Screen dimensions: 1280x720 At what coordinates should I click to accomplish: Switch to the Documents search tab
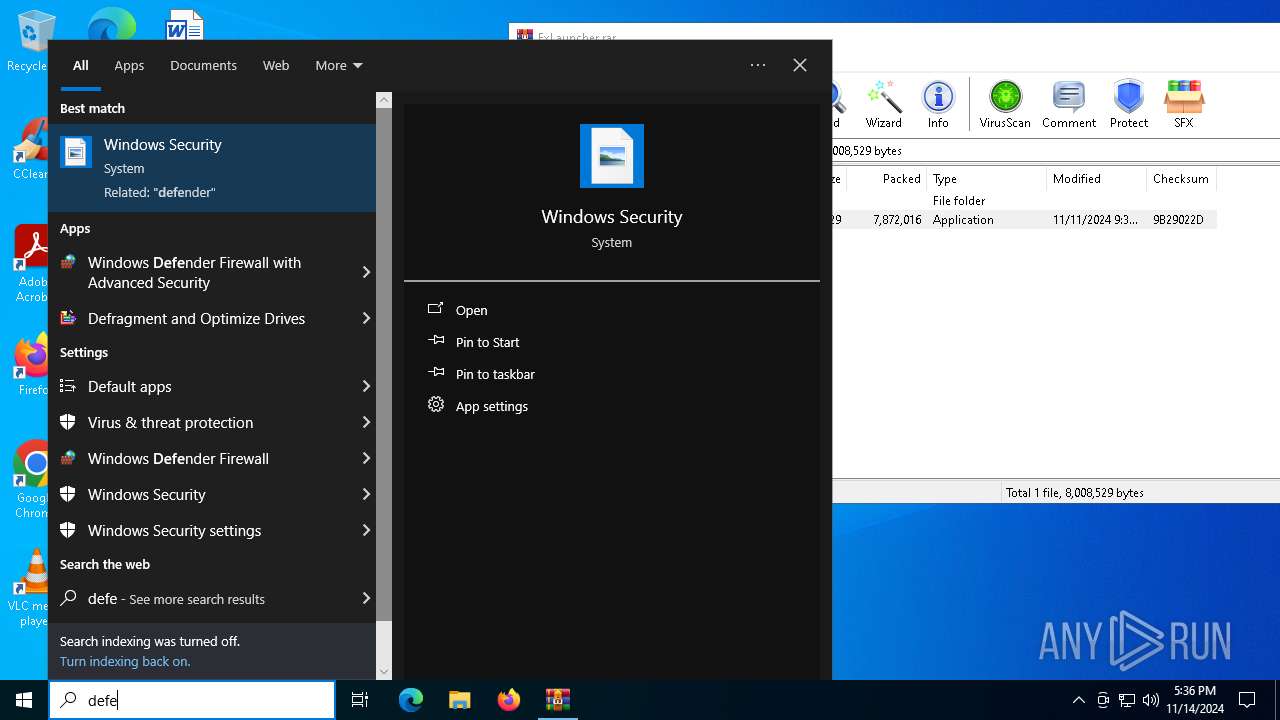(203, 65)
